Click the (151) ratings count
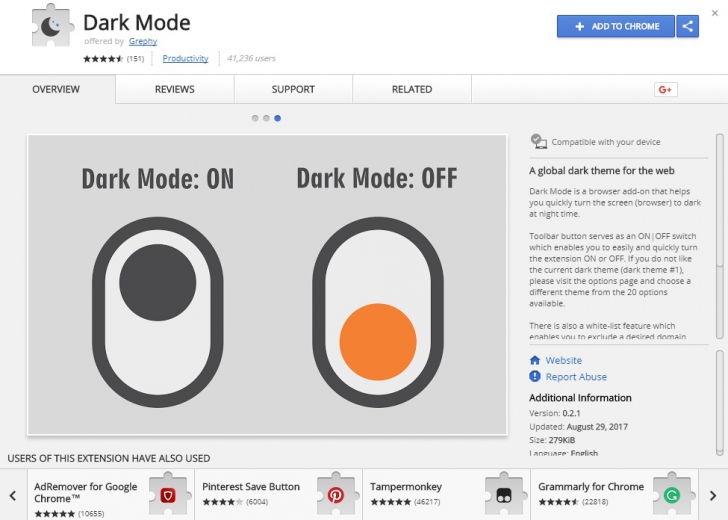 coord(136,58)
